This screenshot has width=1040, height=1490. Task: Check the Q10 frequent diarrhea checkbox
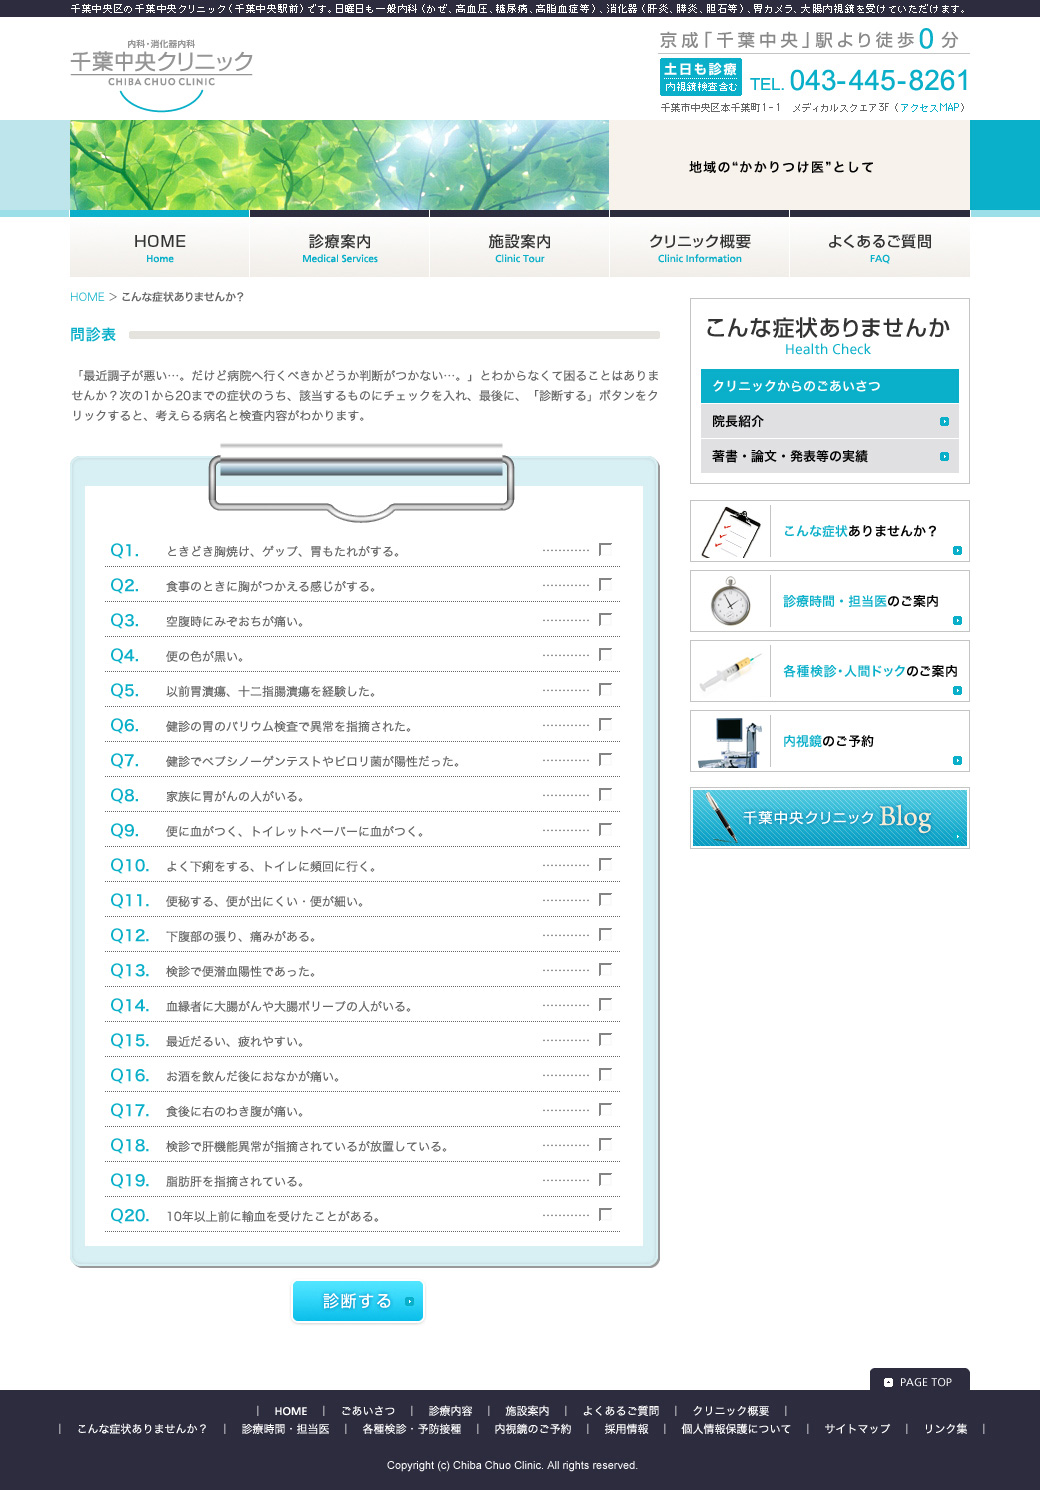(605, 864)
